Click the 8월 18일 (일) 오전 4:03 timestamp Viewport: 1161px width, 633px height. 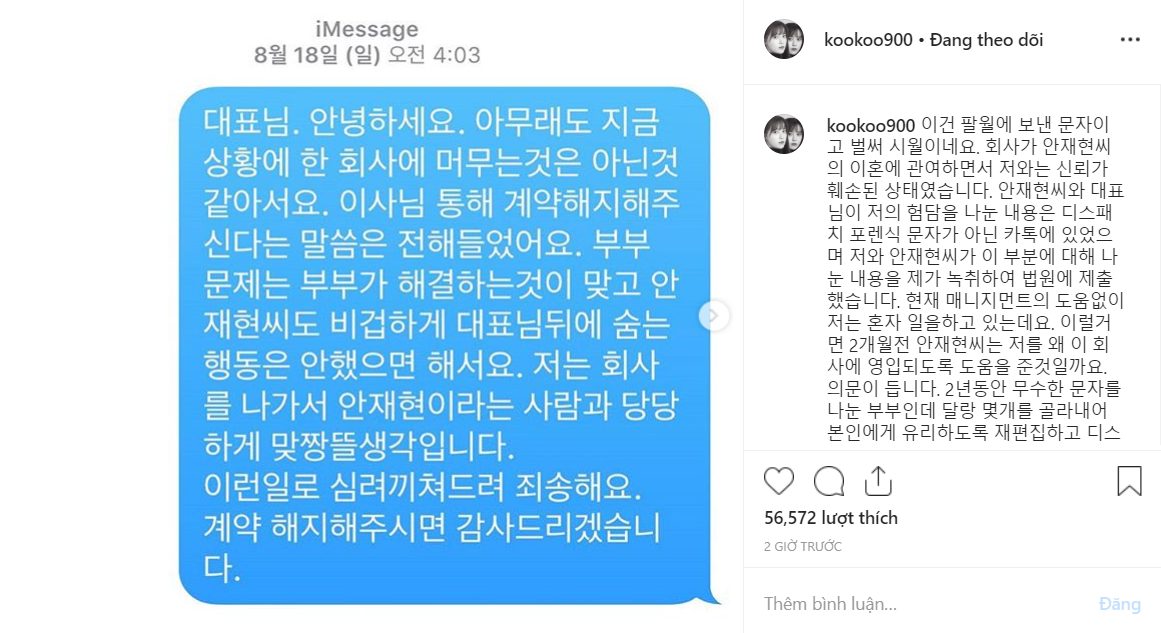pyautogui.click(x=367, y=55)
